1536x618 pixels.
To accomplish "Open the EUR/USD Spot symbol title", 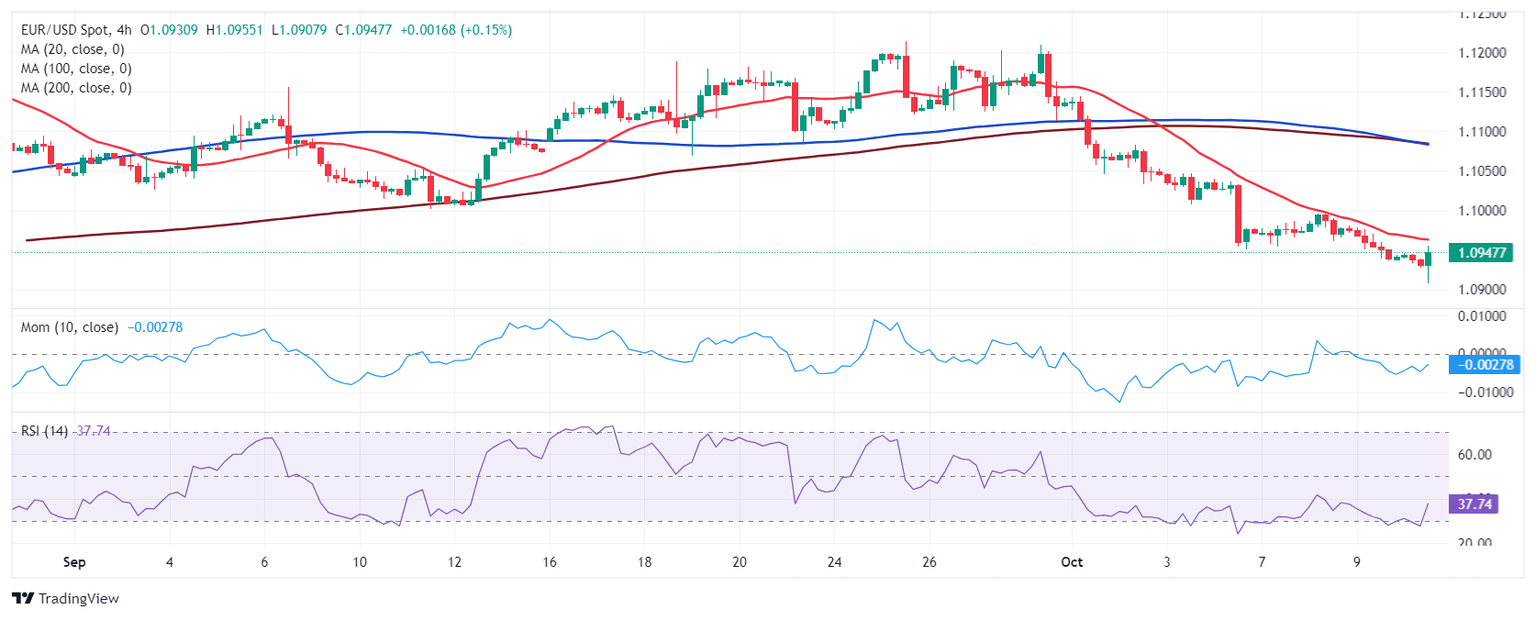I will coord(65,31).
